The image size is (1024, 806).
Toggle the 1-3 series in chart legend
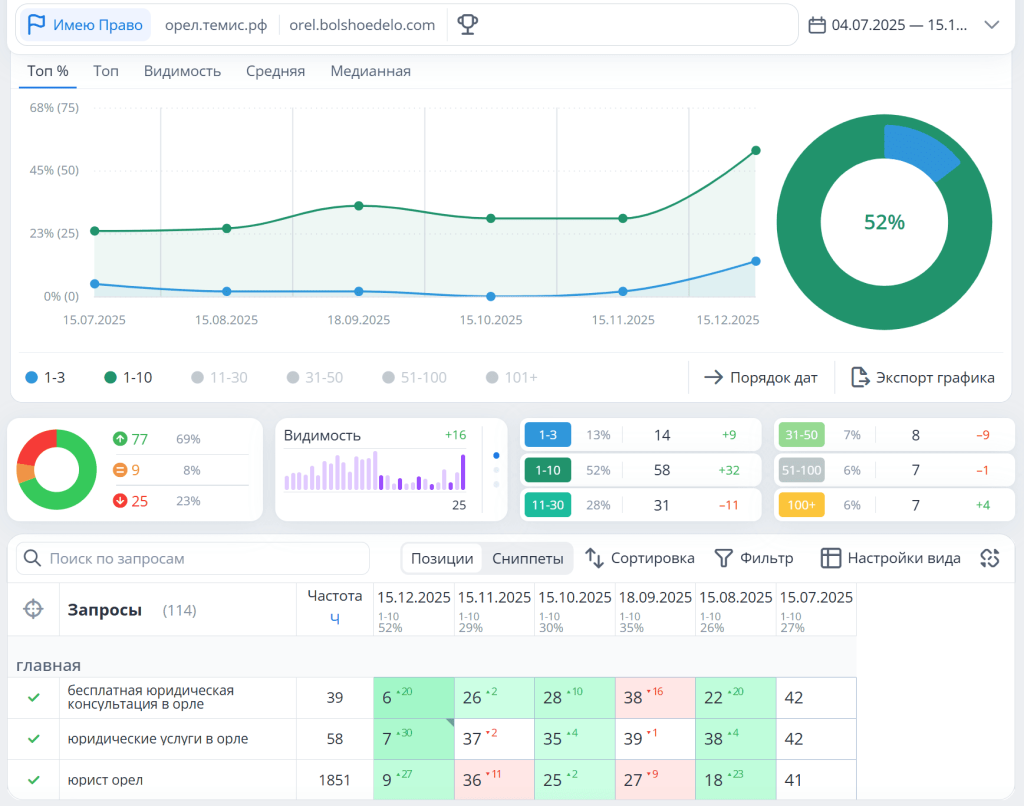[45, 377]
